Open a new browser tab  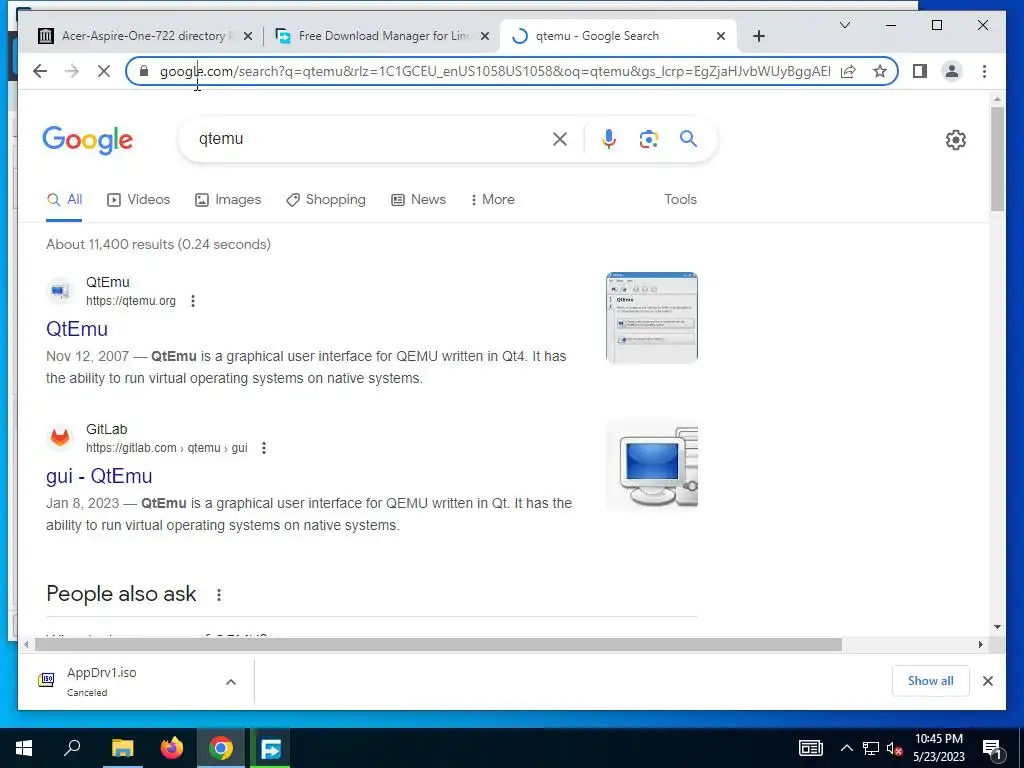pyautogui.click(x=758, y=36)
